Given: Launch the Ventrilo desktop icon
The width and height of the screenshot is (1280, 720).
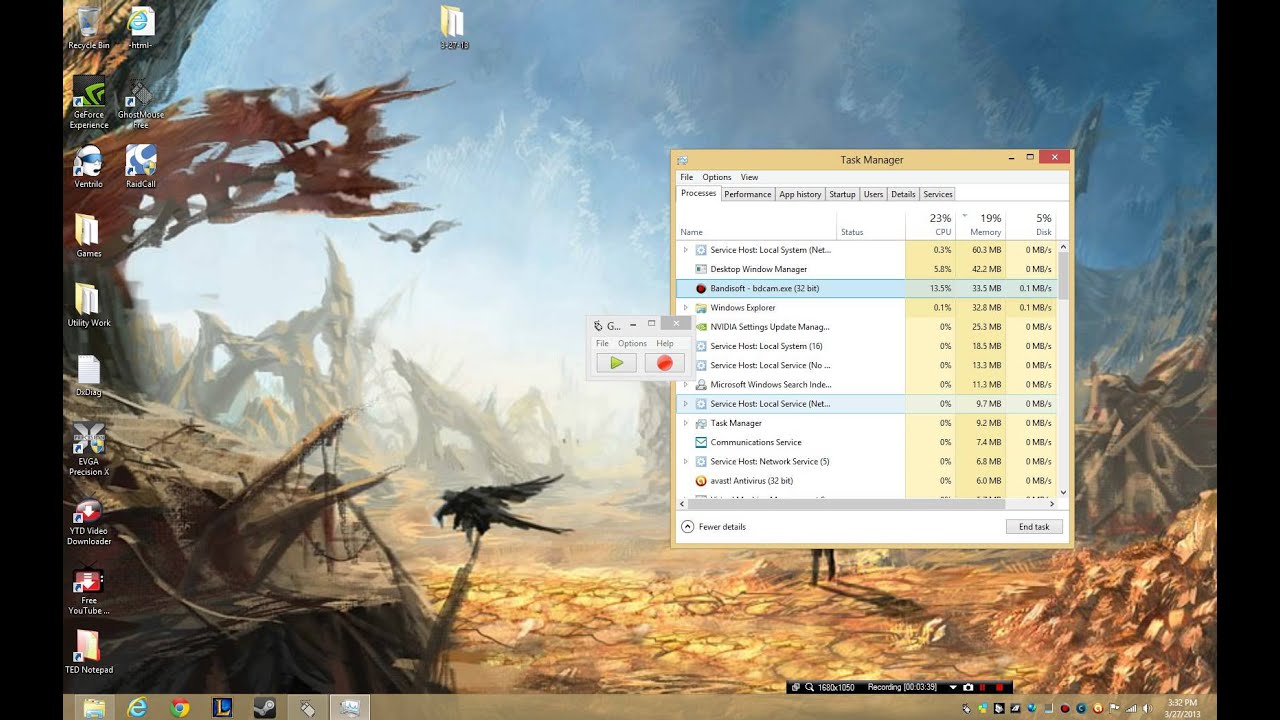Looking at the screenshot, I should 88,166.
